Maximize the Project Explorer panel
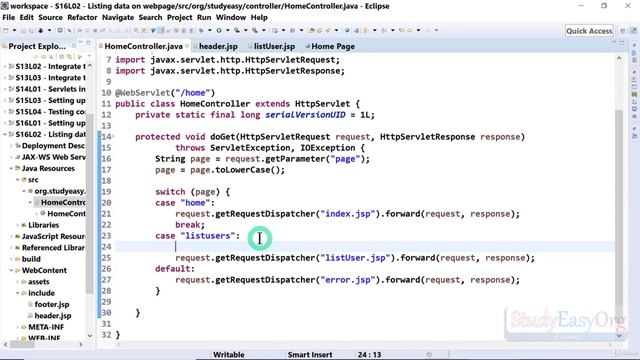The image size is (640, 360). 88,43
